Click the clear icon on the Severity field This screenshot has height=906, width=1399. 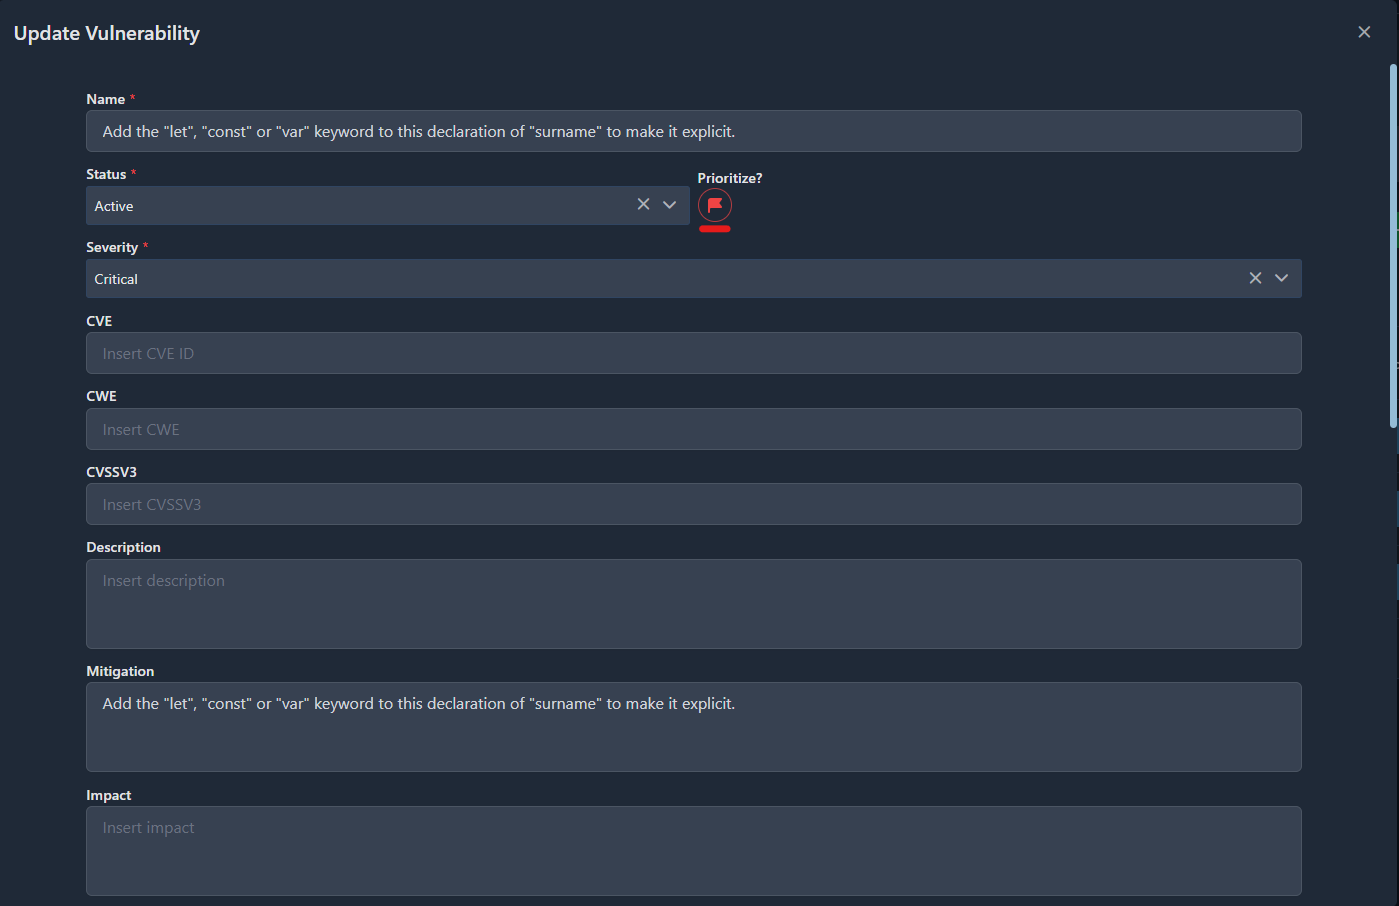(x=1255, y=278)
